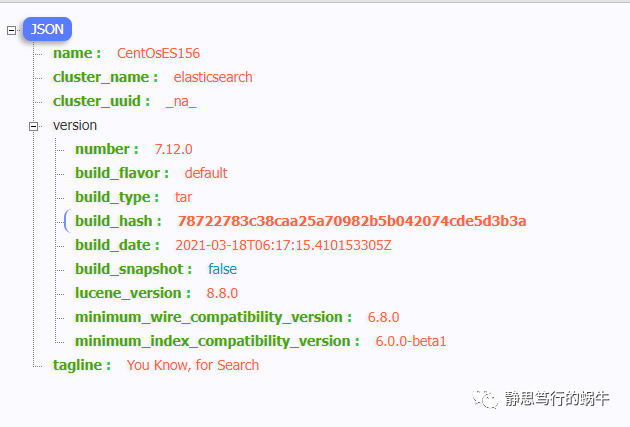630x427 pixels.
Task: Collapse the version node toggle
Action: [34, 126]
